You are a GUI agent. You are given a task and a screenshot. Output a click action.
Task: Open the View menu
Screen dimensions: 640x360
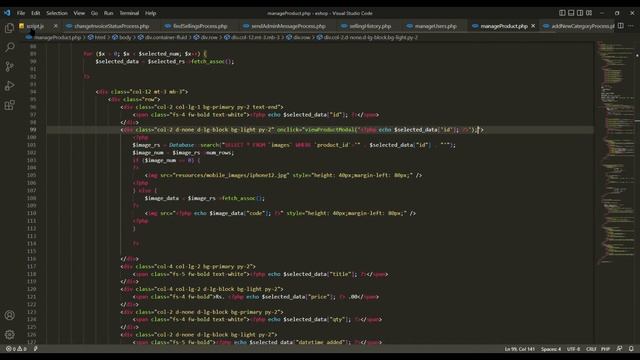pyautogui.click(x=79, y=13)
